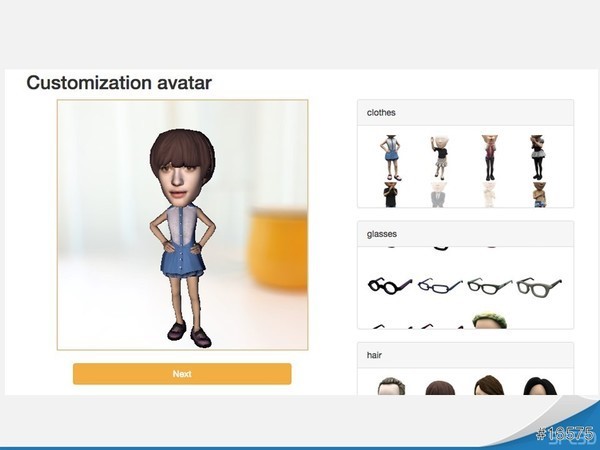600x450 pixels.
Task: Select the short grey-brown spiky hairstyle
Action: [x=391, y=386]
